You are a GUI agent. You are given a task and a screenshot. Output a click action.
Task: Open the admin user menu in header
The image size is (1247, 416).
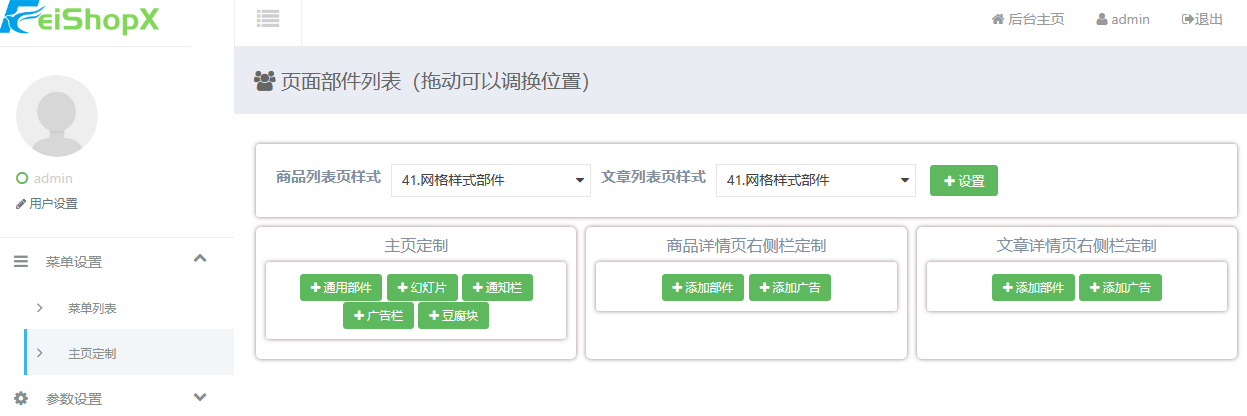1122,19
